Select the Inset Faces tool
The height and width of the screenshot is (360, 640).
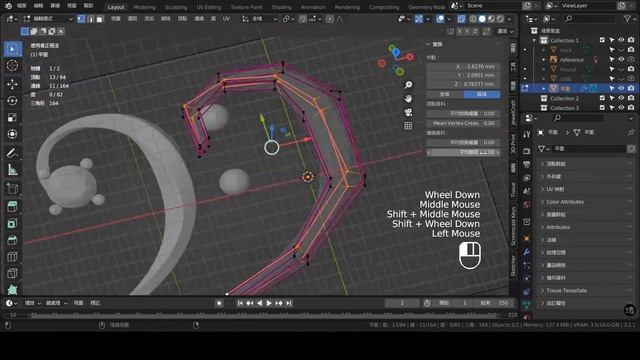12,223
